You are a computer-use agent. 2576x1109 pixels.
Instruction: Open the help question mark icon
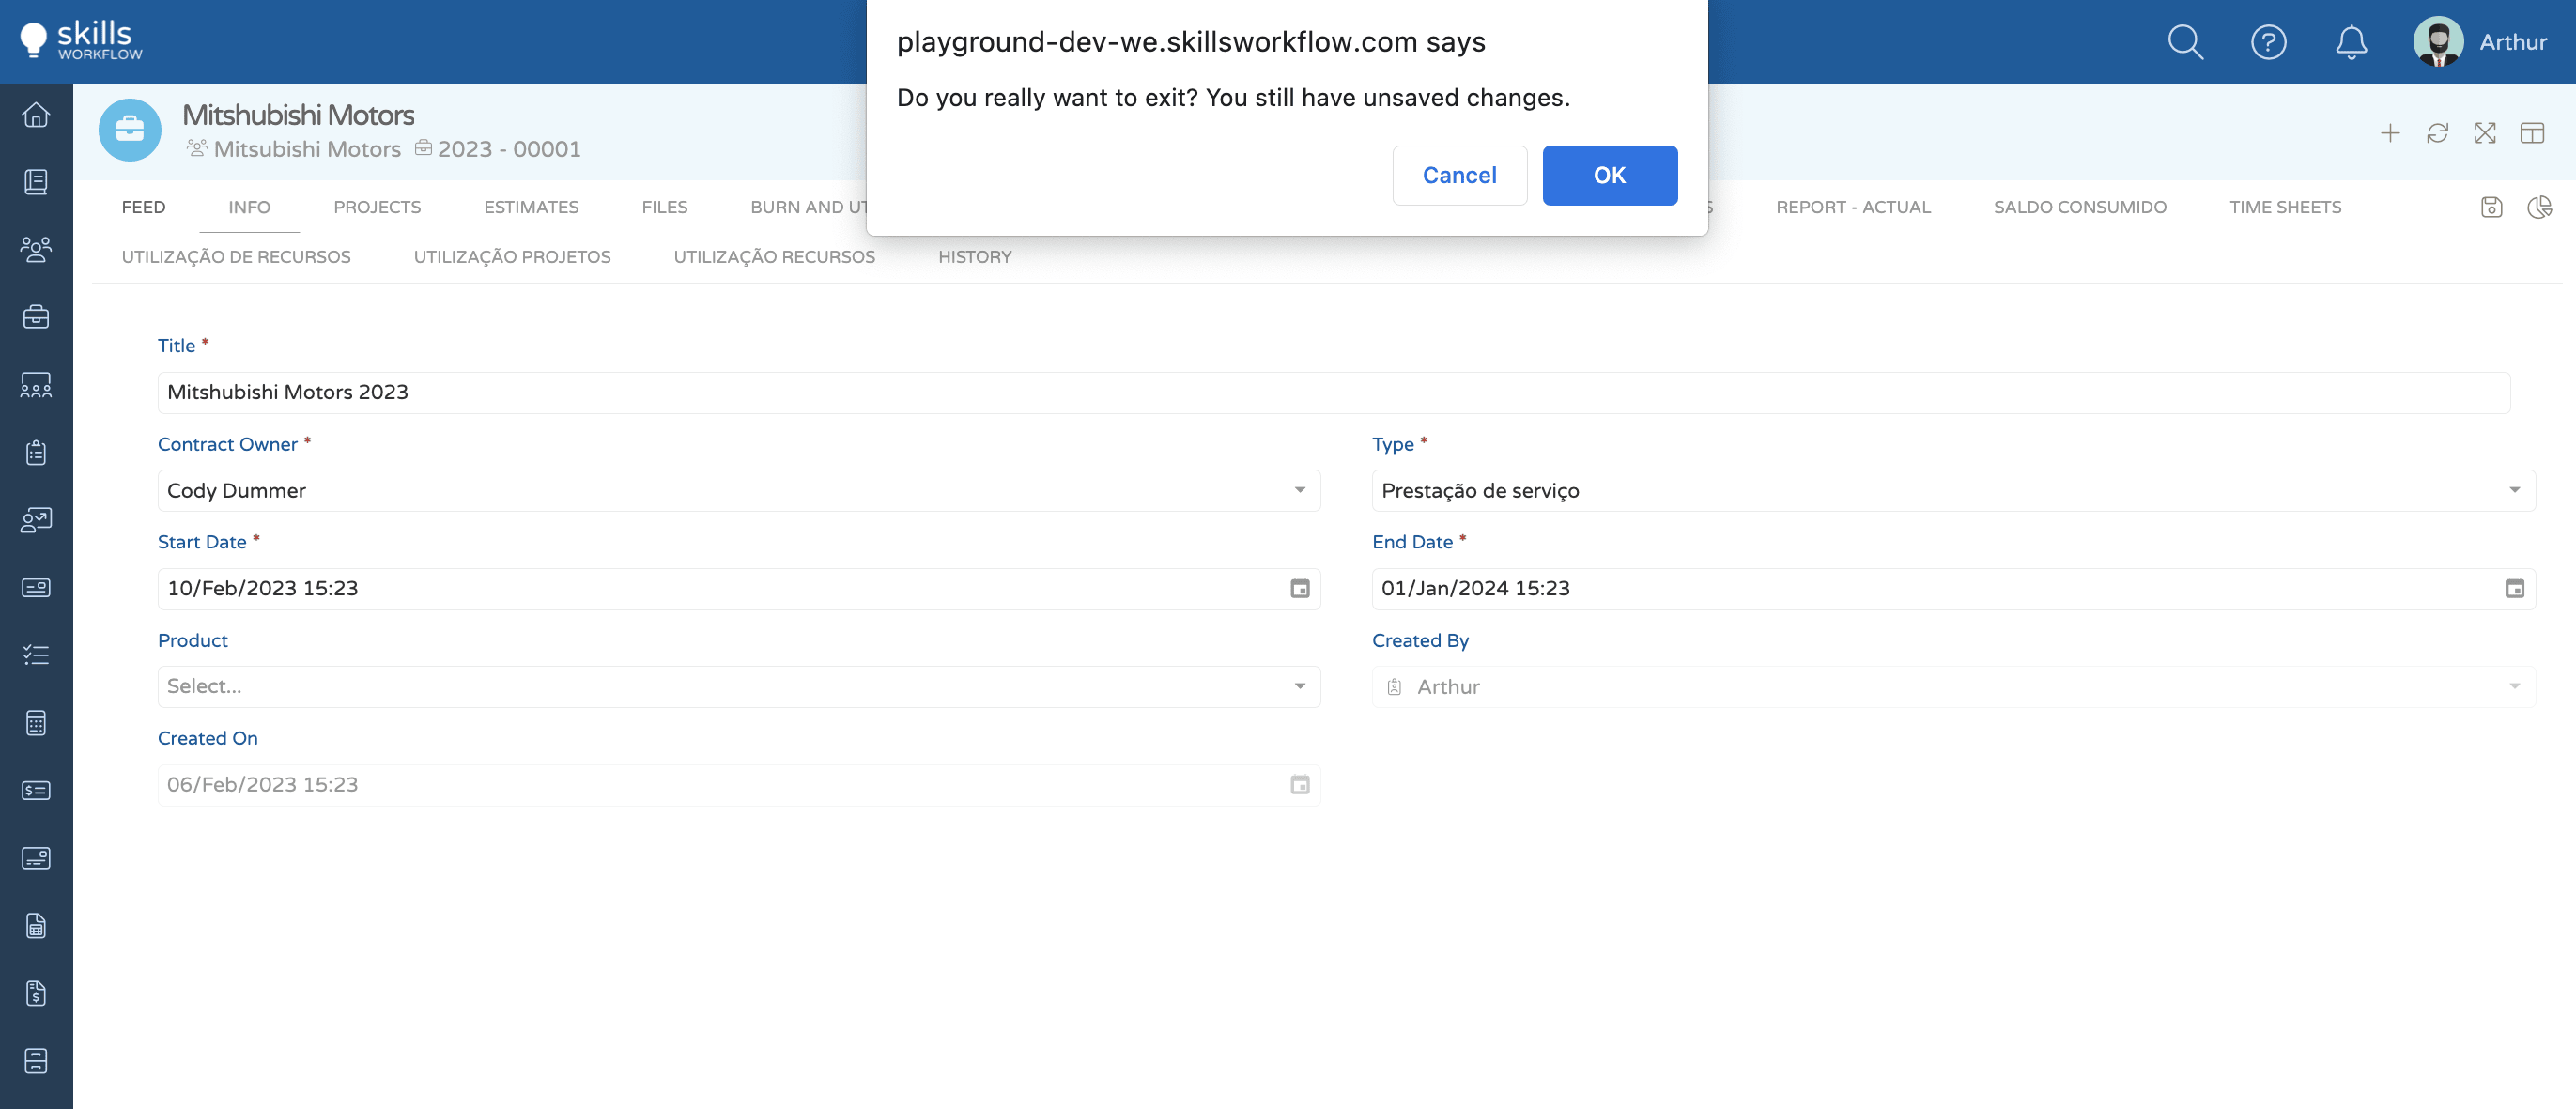pyautogui.click(x=2268, y=42)
